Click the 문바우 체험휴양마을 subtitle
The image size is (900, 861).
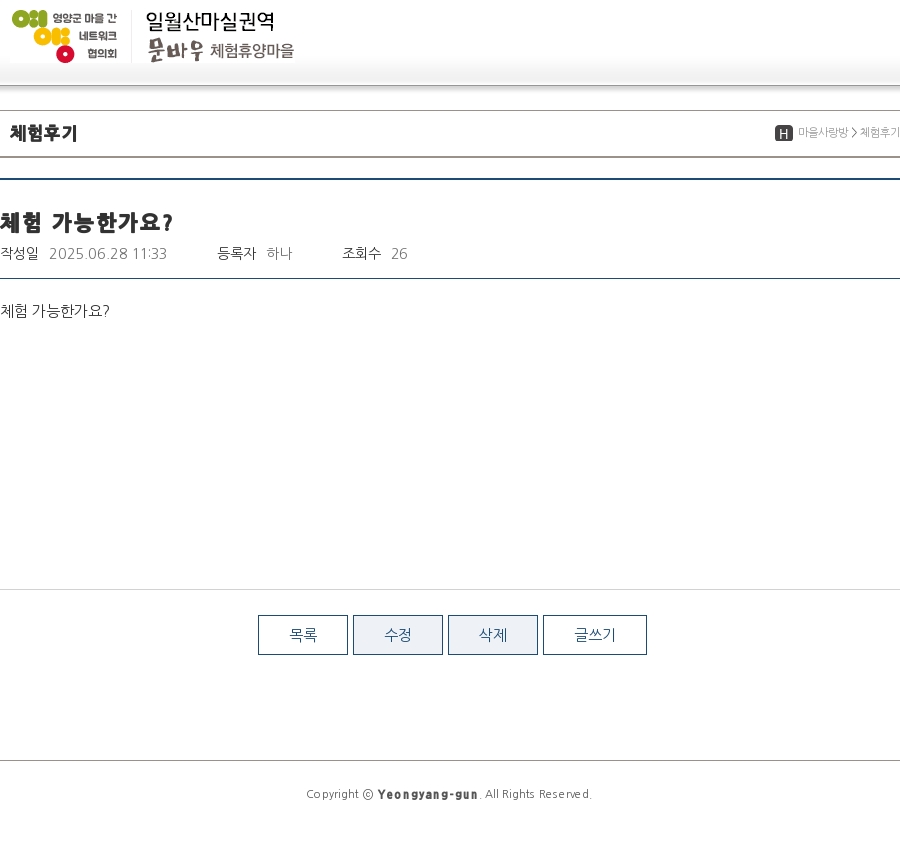[221, 50]
